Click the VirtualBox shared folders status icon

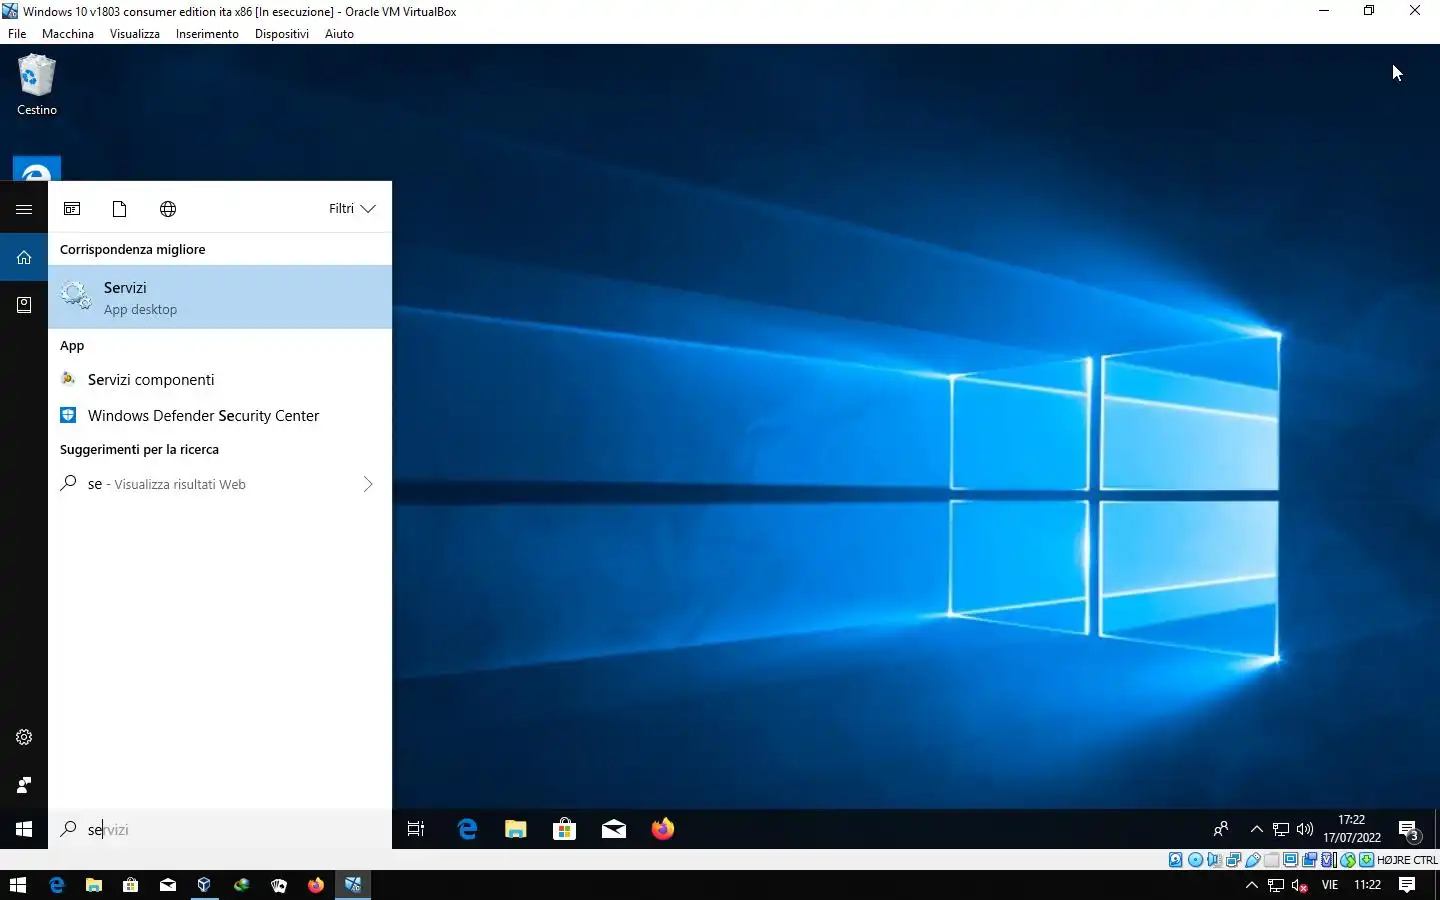1271,860
